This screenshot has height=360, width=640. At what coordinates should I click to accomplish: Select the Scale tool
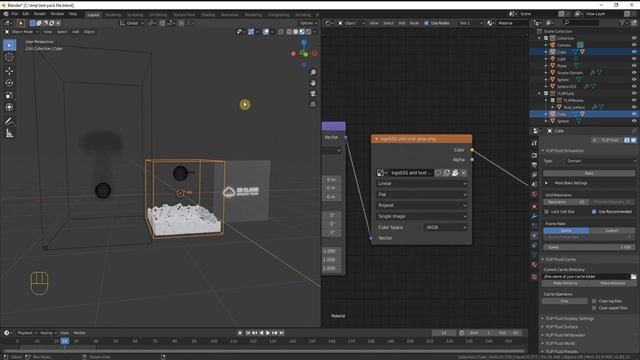pyautogui.click(x=9, y=95)
